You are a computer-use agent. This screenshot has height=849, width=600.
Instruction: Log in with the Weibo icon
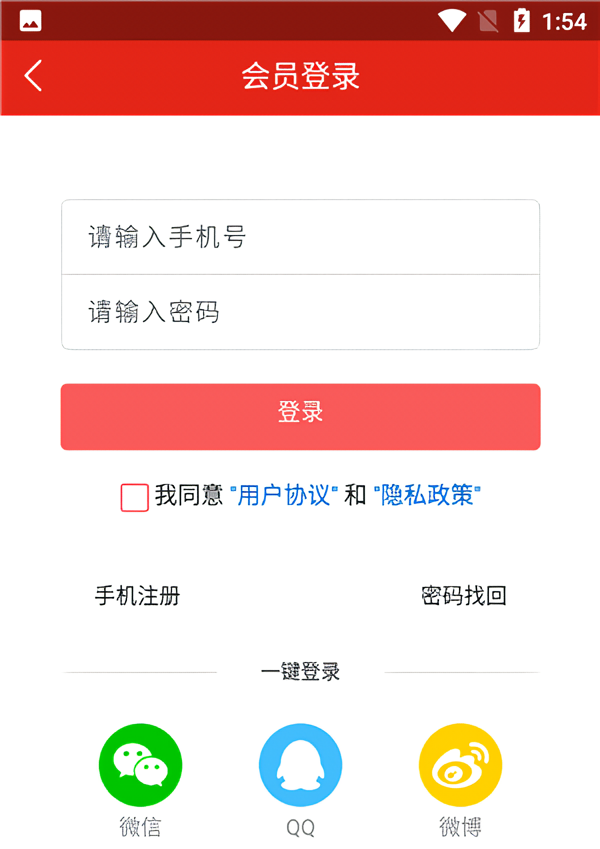(460, 765)
